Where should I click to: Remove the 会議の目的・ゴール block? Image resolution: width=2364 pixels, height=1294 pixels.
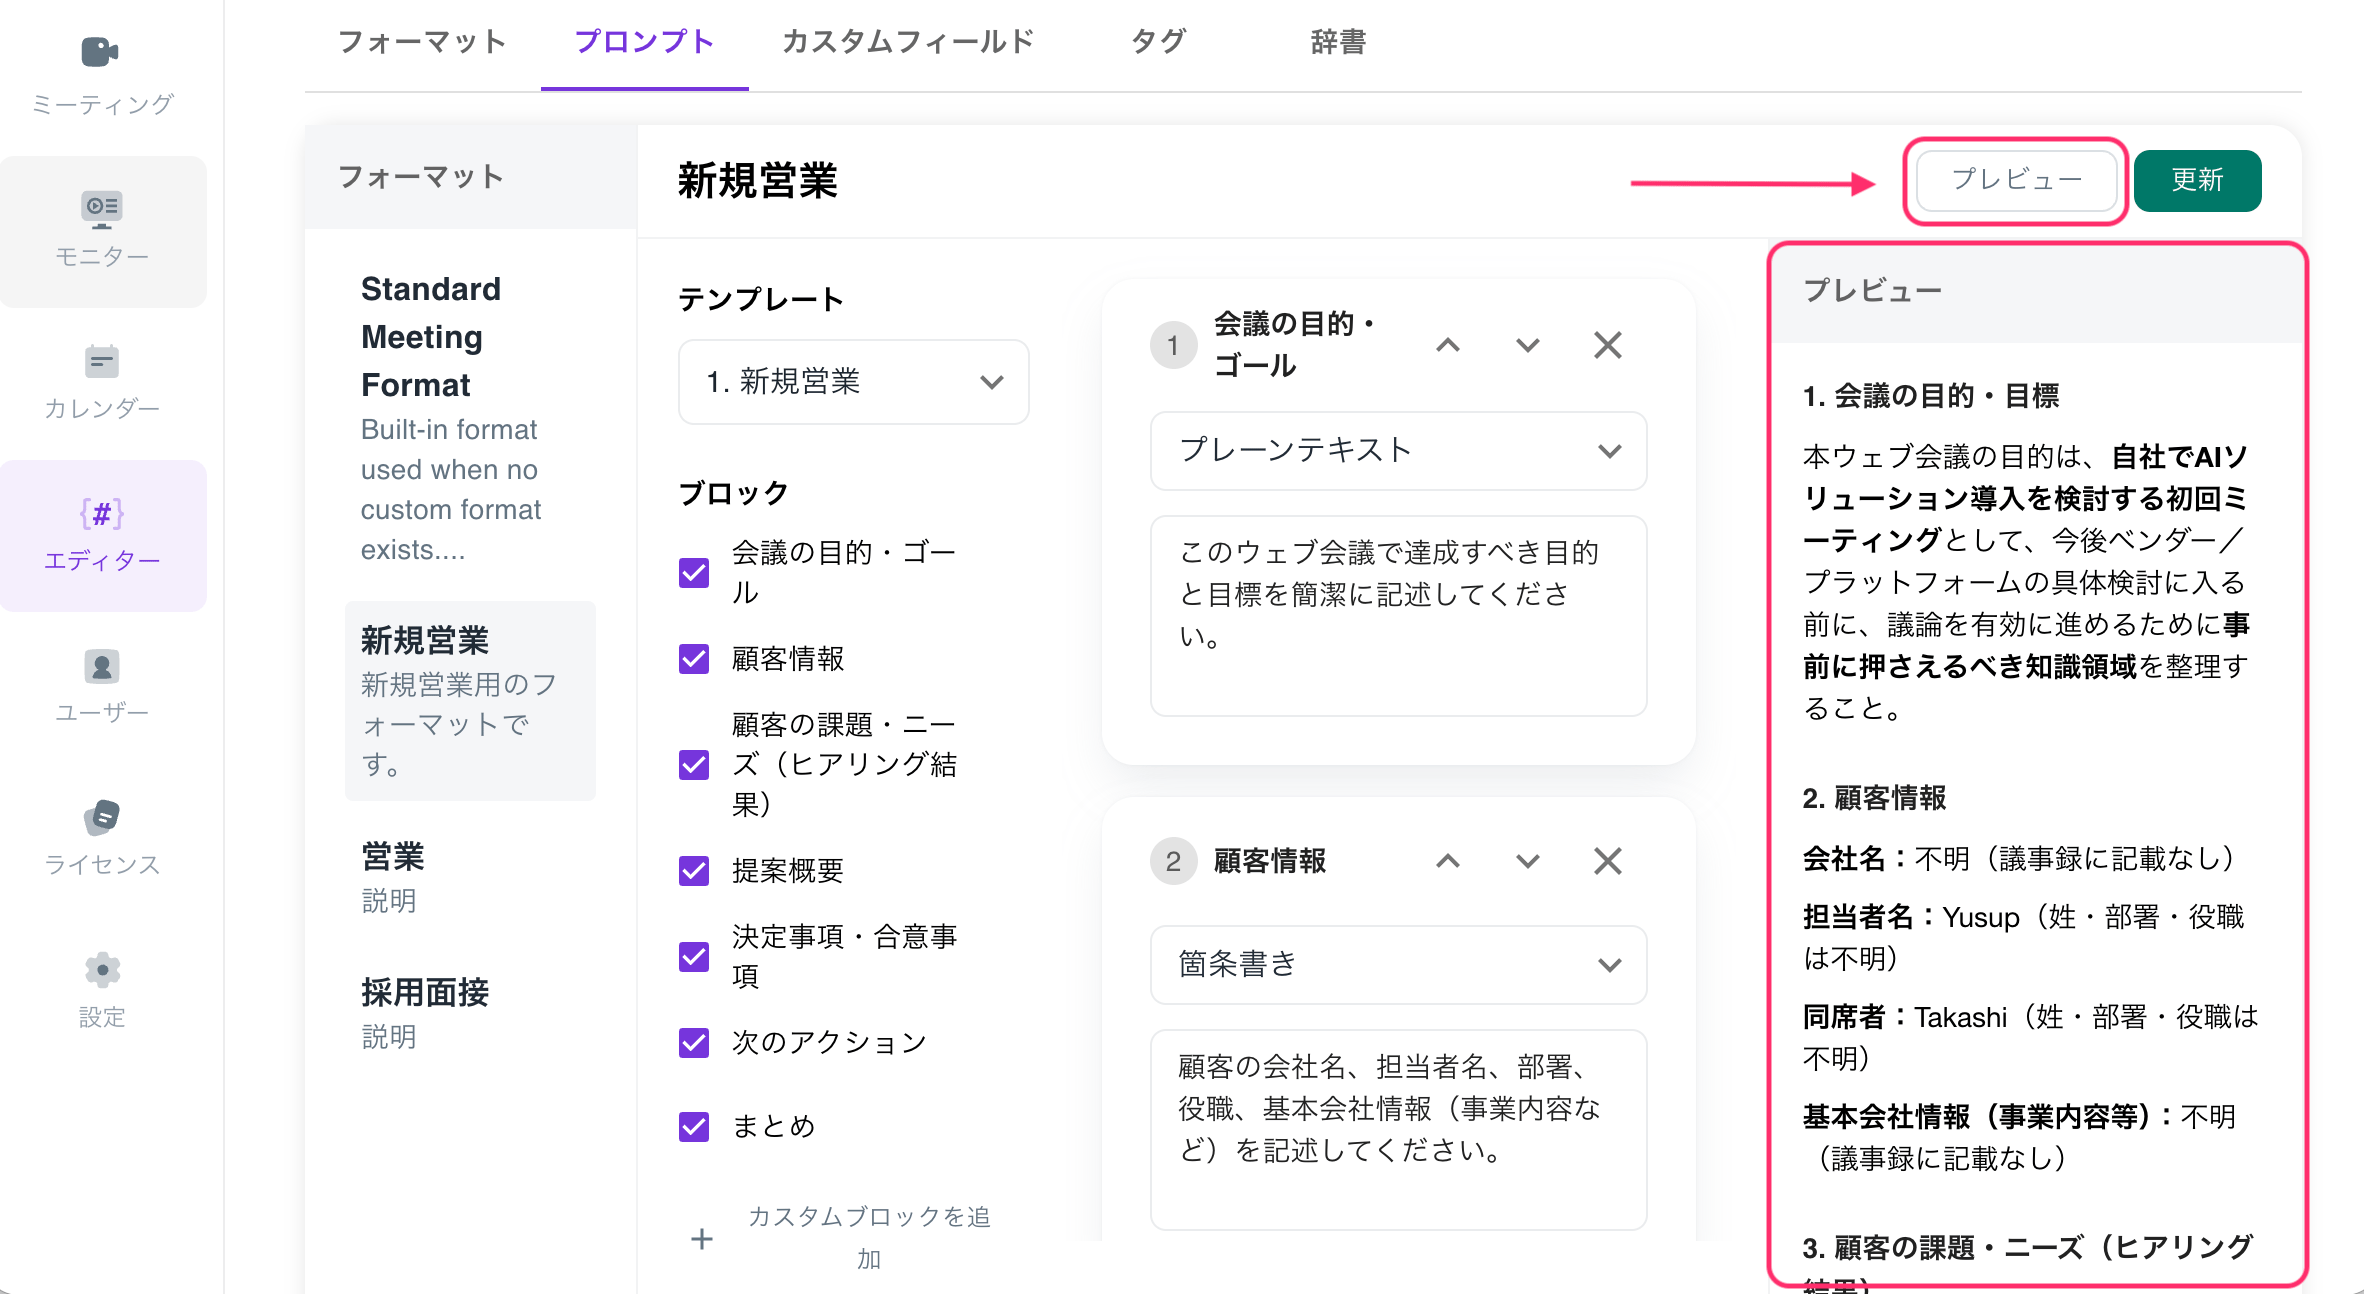pos(1607,346)
